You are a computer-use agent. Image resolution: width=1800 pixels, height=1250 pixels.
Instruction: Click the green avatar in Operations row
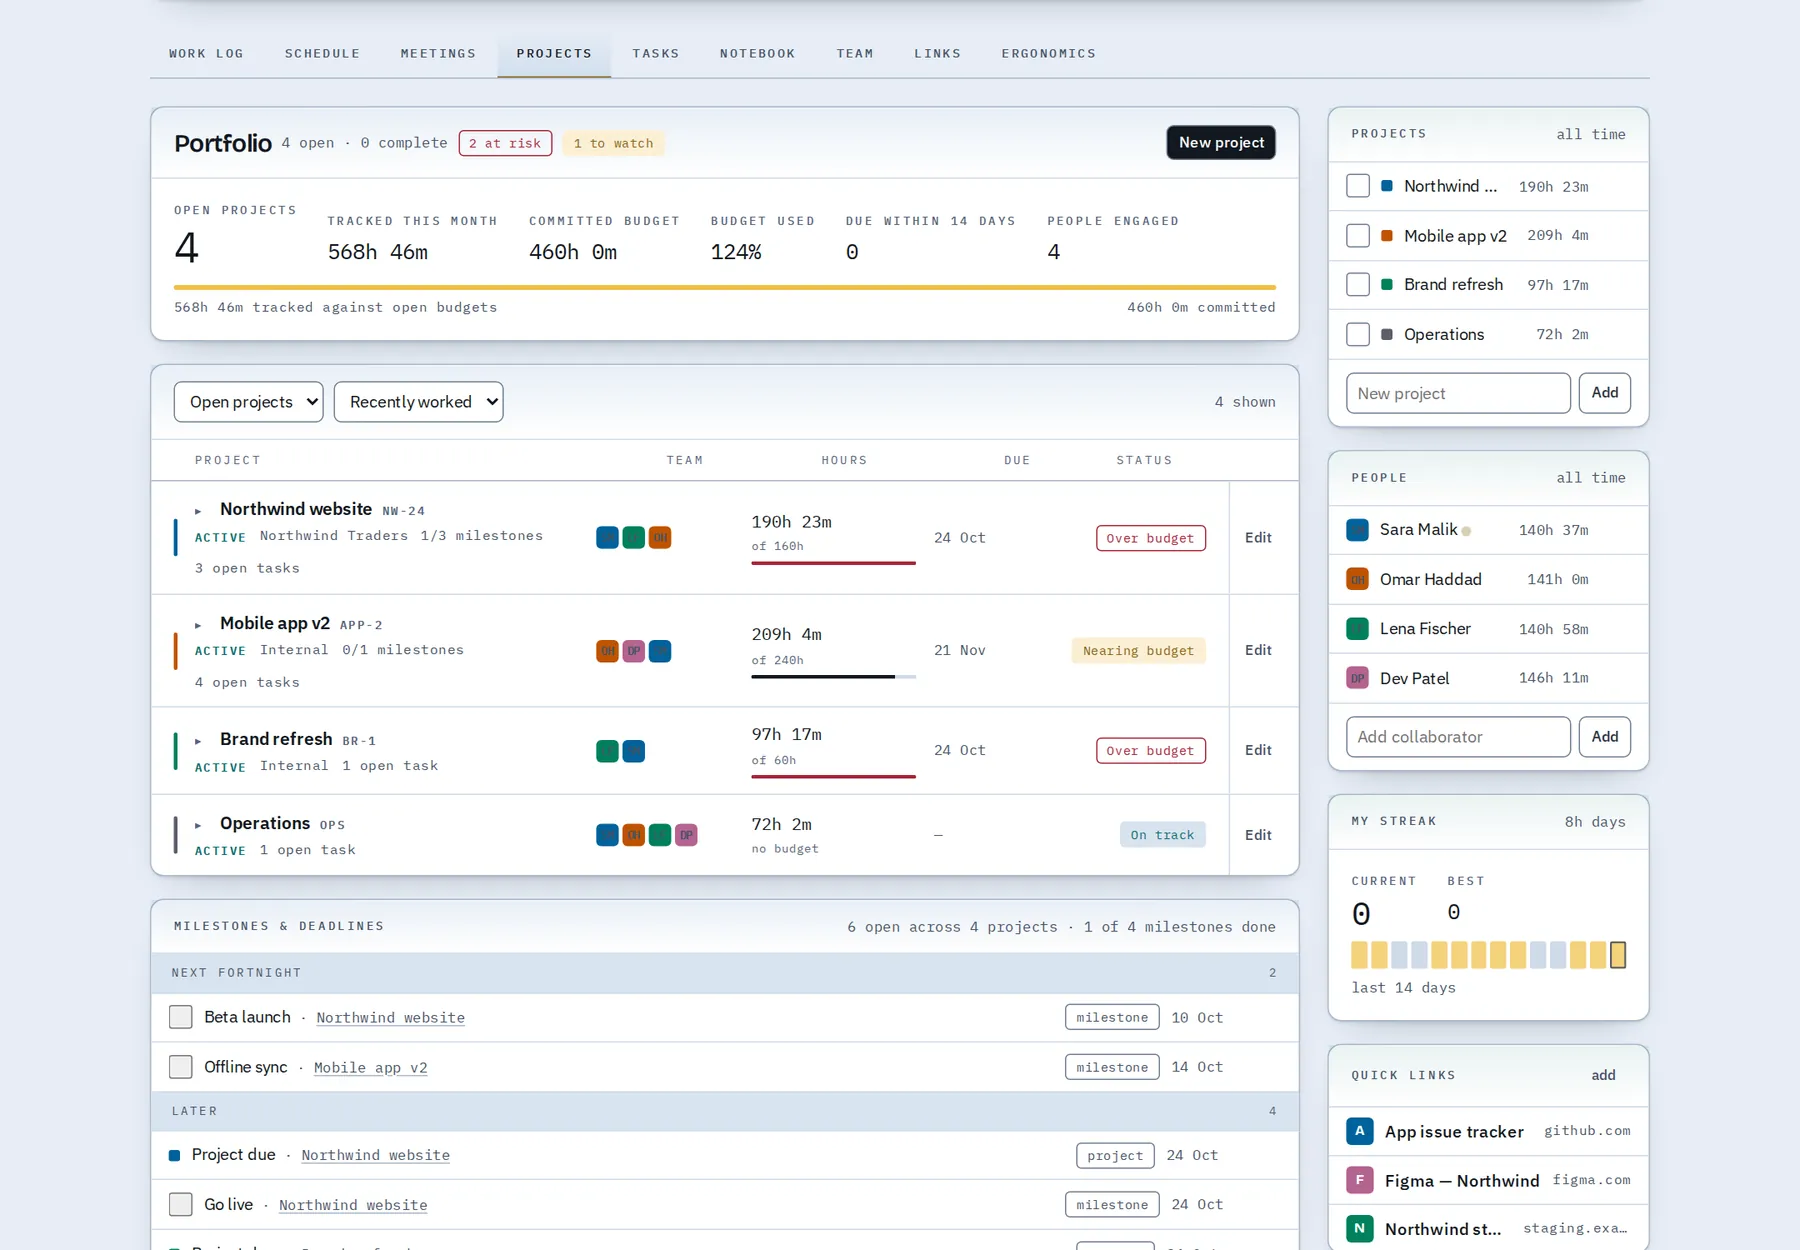point(660,835)
